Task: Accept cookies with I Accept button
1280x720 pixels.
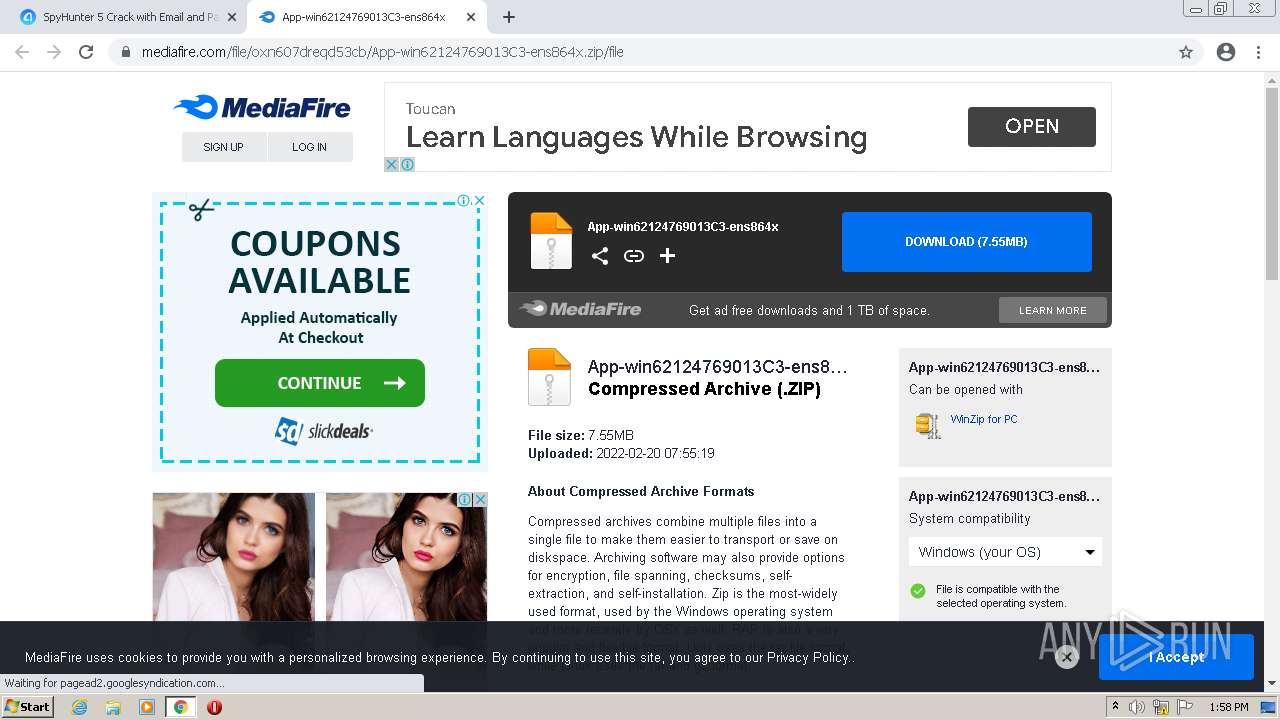Action: coord(1176,657)
